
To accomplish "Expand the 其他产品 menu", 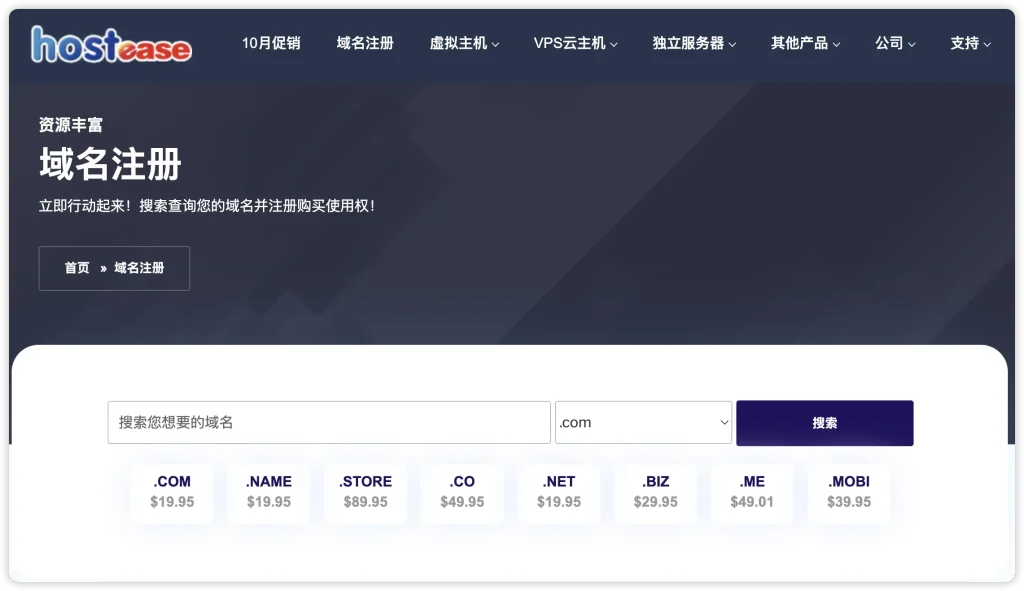I will pos(805,43).
